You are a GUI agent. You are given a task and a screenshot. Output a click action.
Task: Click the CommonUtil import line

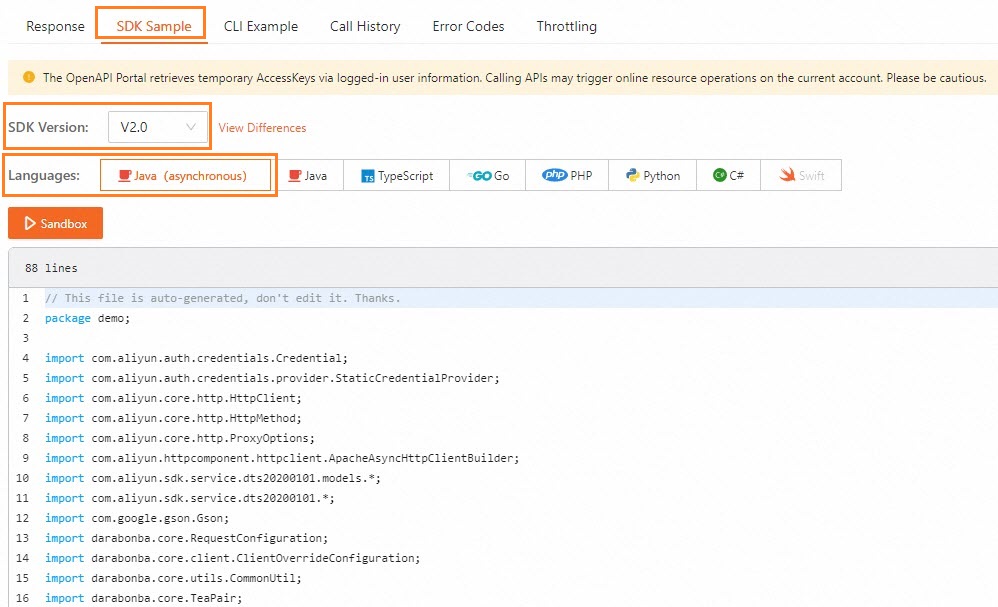pos(173,578)
